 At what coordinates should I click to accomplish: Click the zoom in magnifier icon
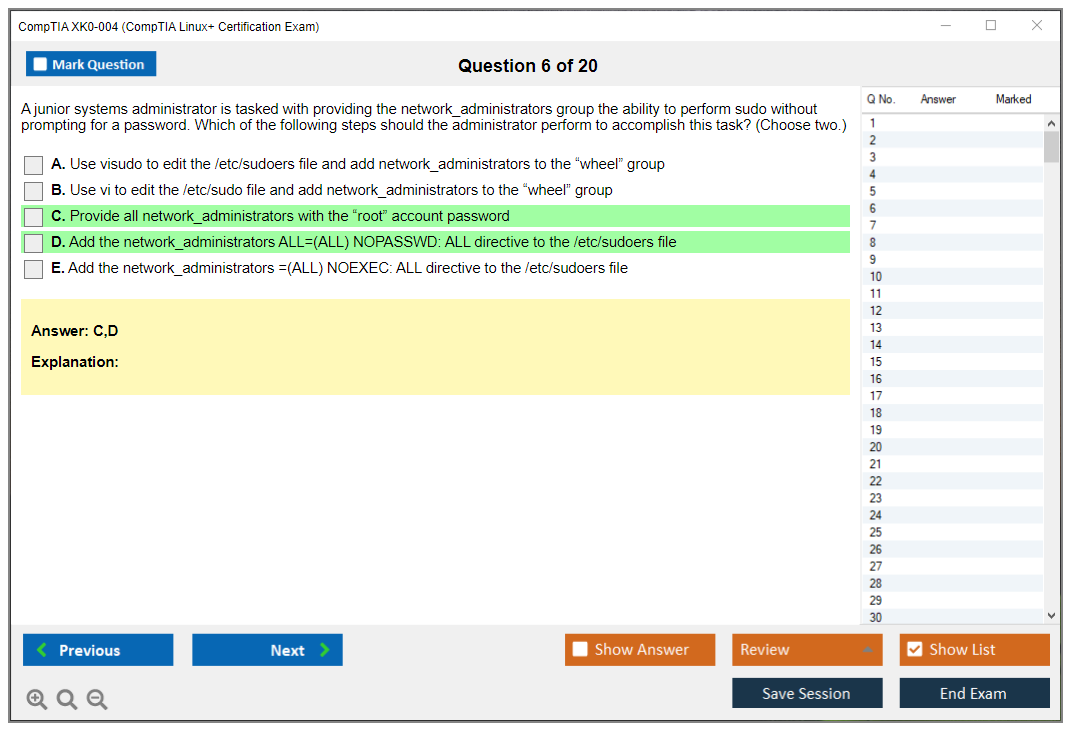coord(37,700)
